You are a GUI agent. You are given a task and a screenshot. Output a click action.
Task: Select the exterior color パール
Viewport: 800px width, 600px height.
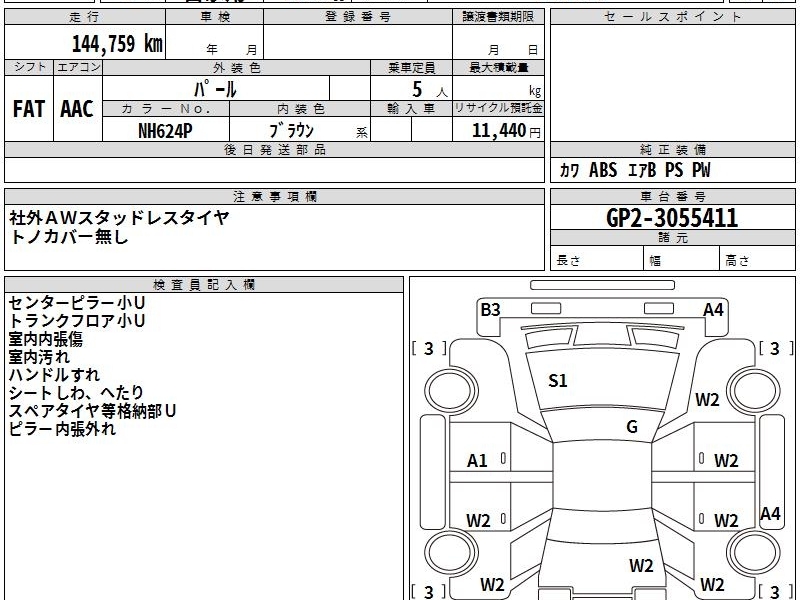coord(215,89)
